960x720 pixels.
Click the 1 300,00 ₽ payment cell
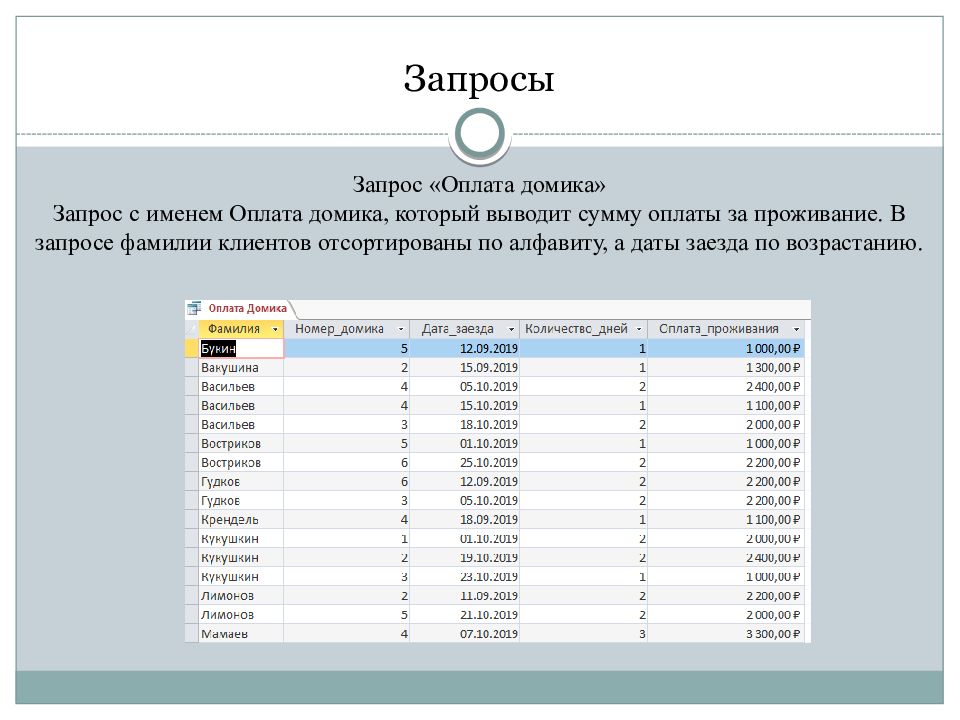click(726, 367)
